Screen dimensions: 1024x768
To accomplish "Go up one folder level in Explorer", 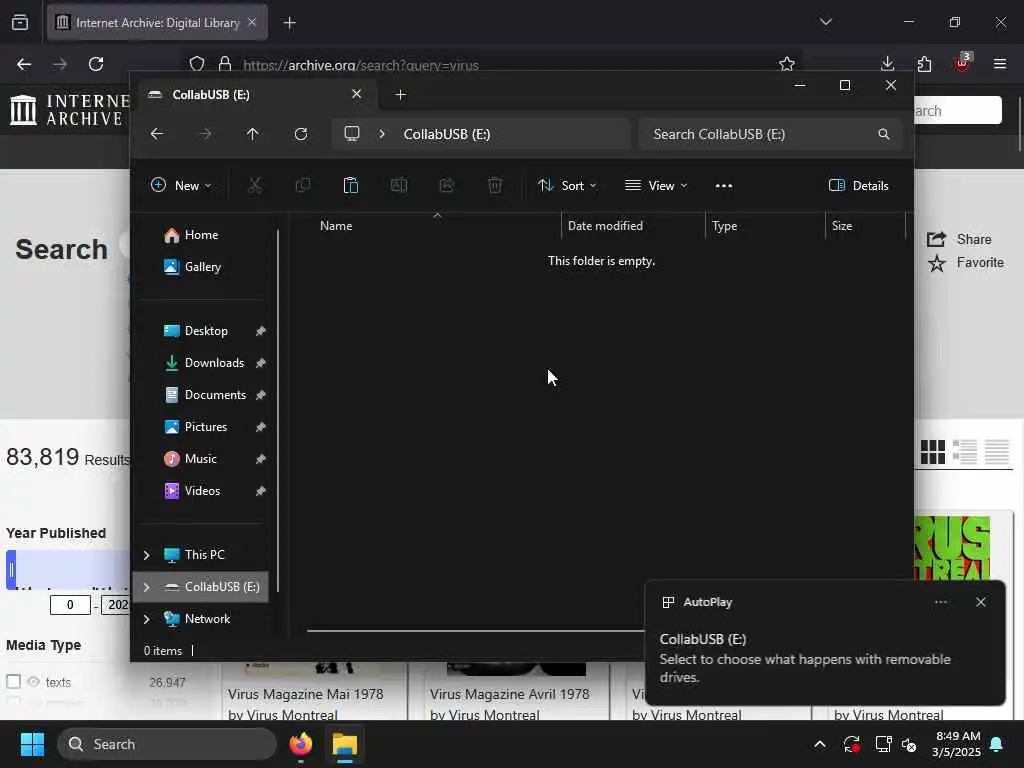I will click(253, 134).
